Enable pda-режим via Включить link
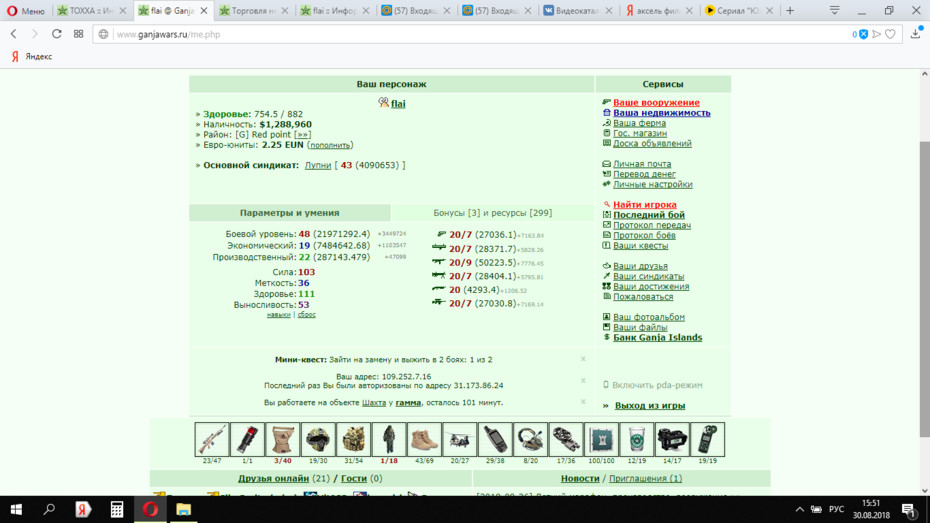 click(x=657, y=385)
